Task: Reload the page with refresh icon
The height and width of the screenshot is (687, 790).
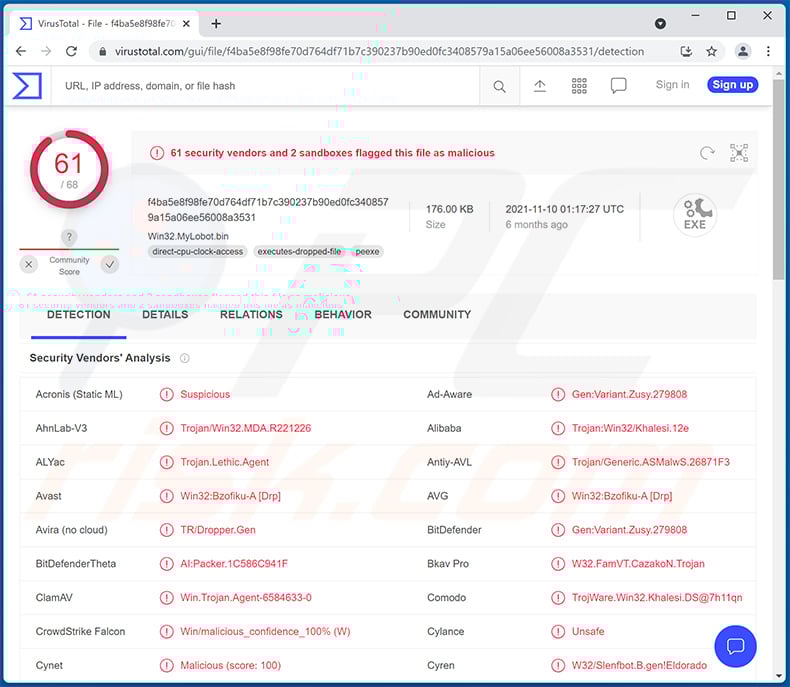Action: coord(72,51)
